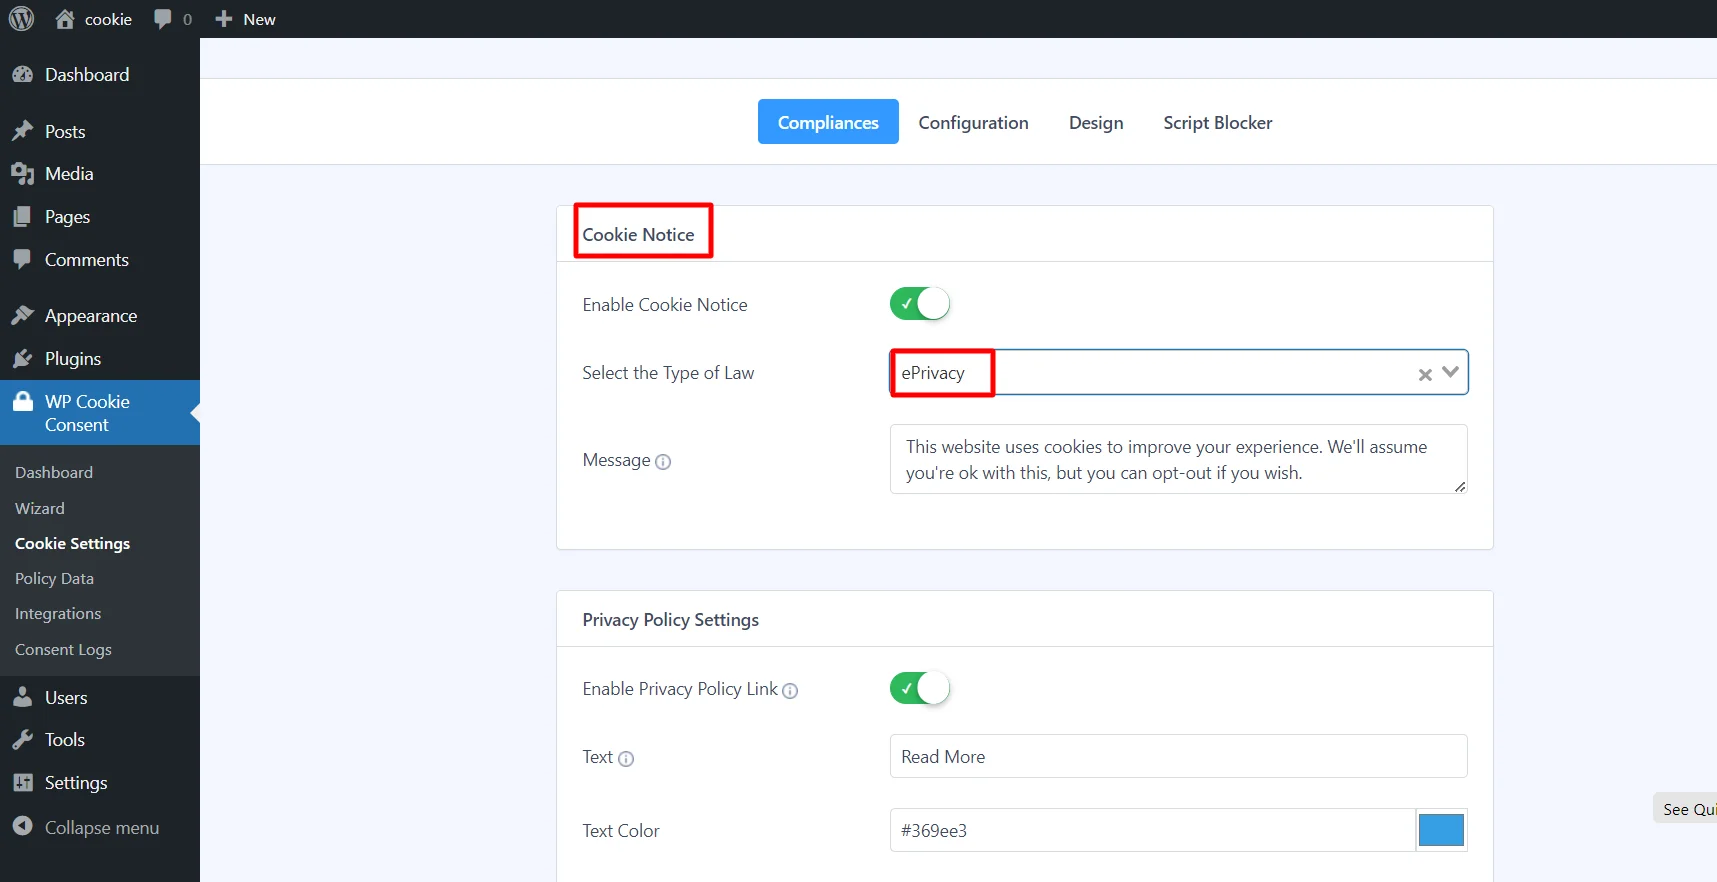The image size is (1717, 882).
Task: Open the Cookie Settings submenu link
Action: 72,543
